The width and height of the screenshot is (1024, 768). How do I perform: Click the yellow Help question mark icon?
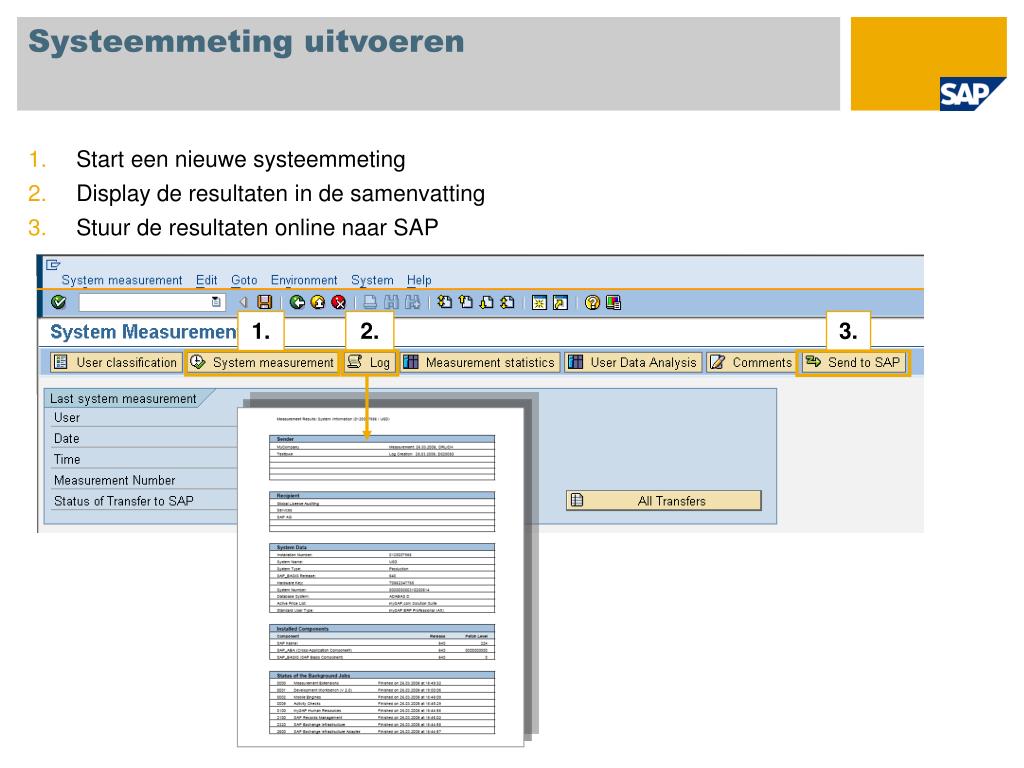[592, 302]
